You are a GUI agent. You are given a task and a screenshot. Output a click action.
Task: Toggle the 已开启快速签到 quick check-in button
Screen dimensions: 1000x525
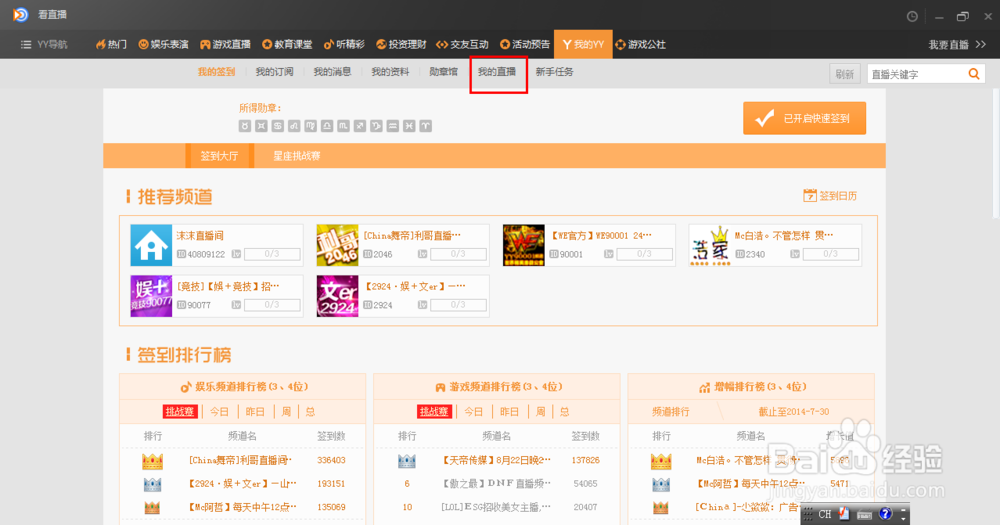point(804,118)
